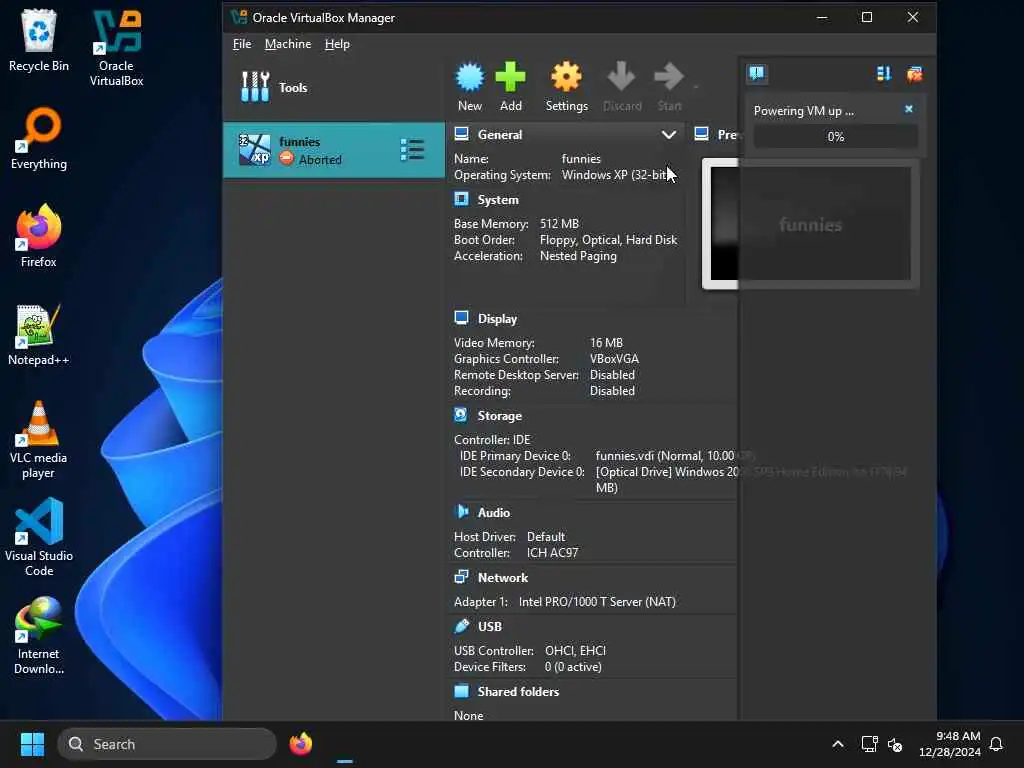
Task: Click the network tray icon
Action: pos(869,744)
